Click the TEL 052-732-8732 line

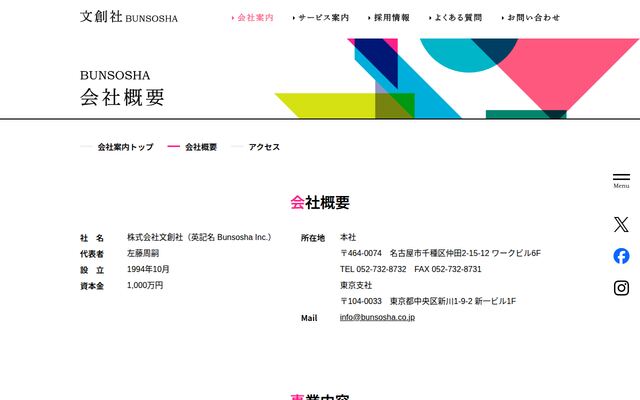(x=411, y=269)
